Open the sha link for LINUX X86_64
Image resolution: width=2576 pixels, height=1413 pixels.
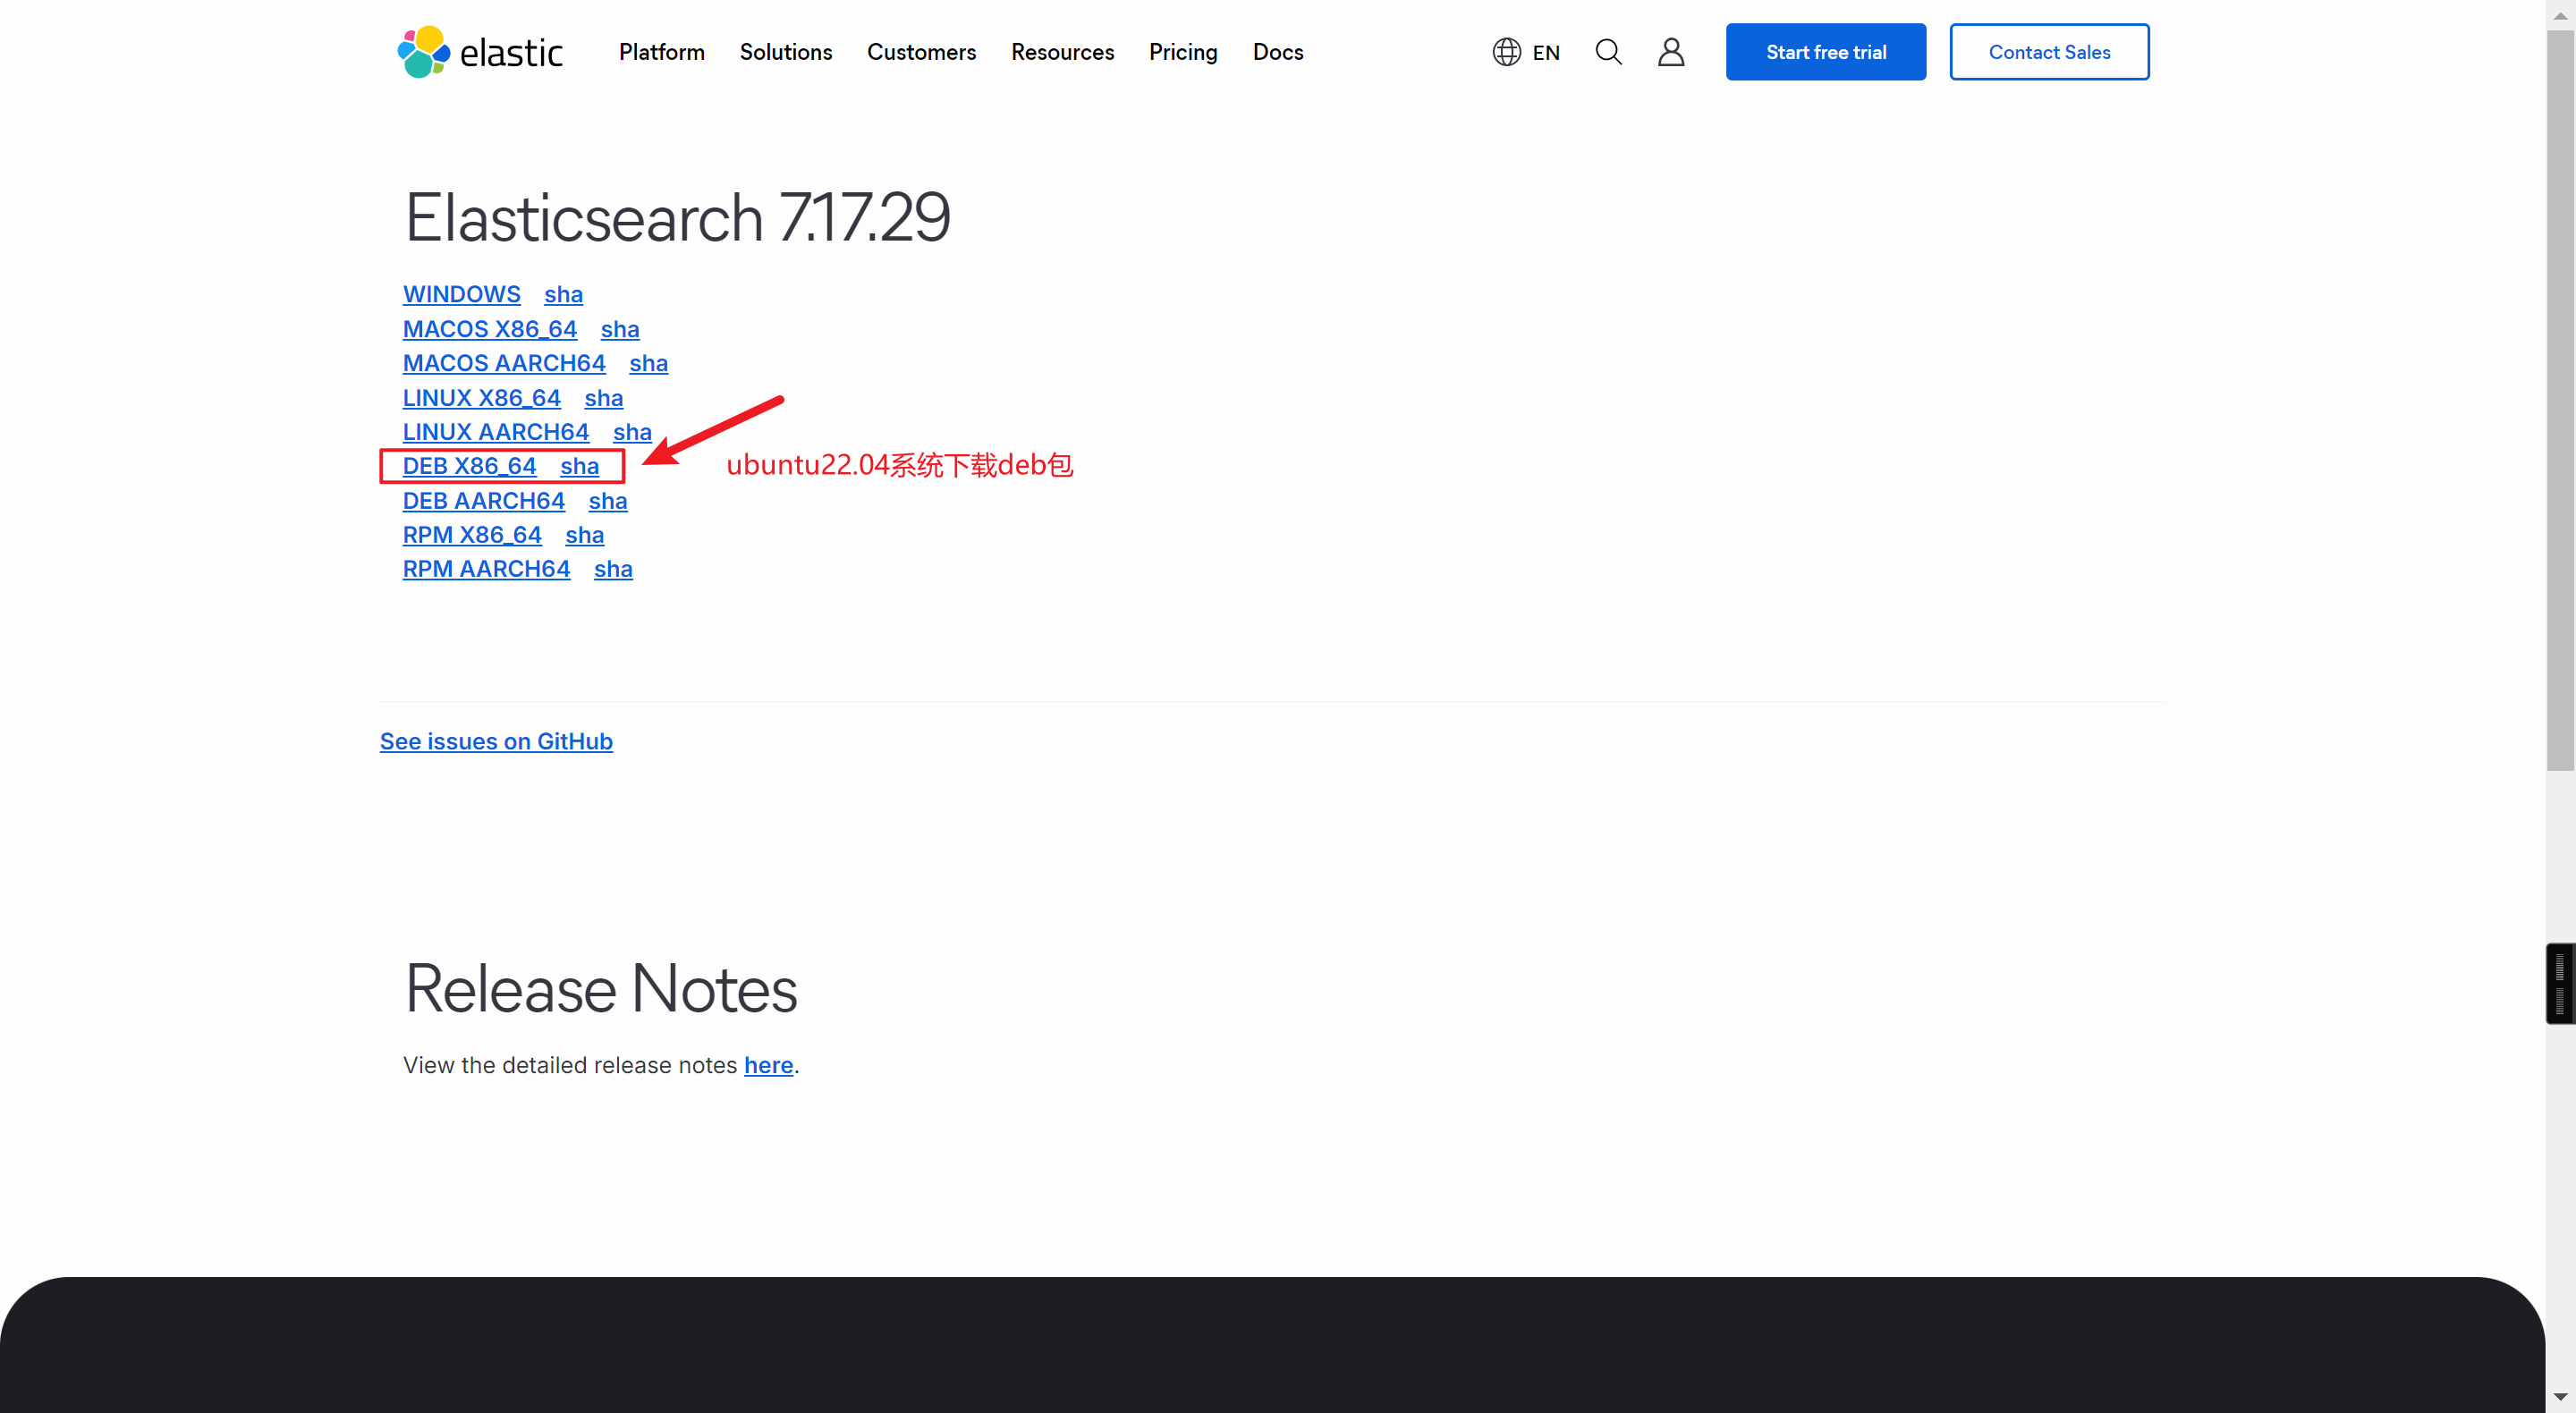tap(603, 398)
